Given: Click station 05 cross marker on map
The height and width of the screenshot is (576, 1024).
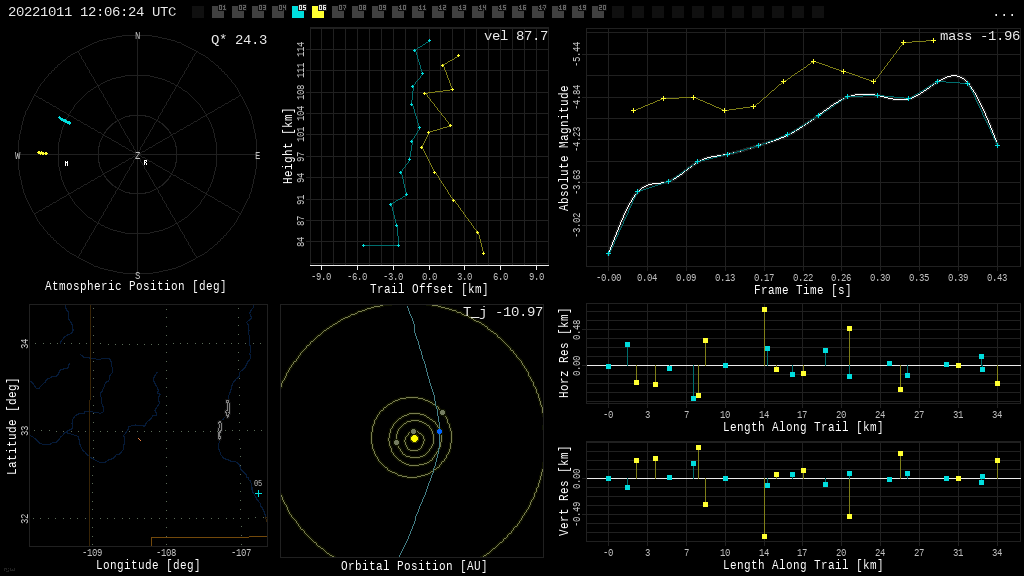Looking at the screenshot, I should point(259,494).
